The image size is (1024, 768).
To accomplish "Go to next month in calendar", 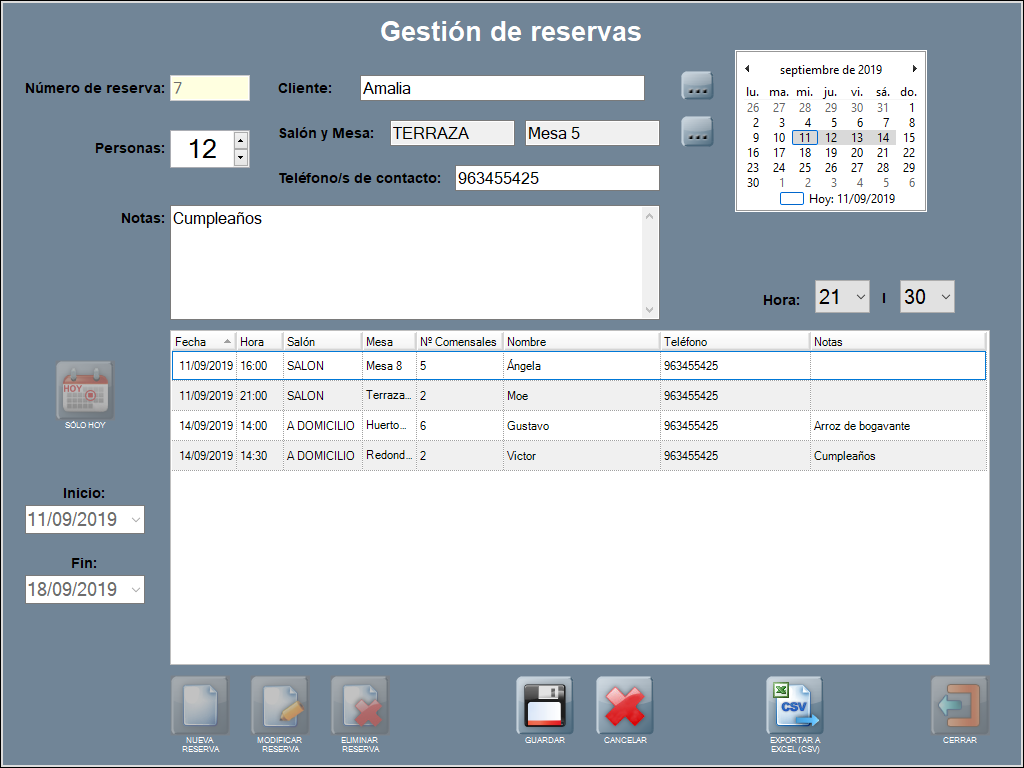I will [x=914, y=69].
